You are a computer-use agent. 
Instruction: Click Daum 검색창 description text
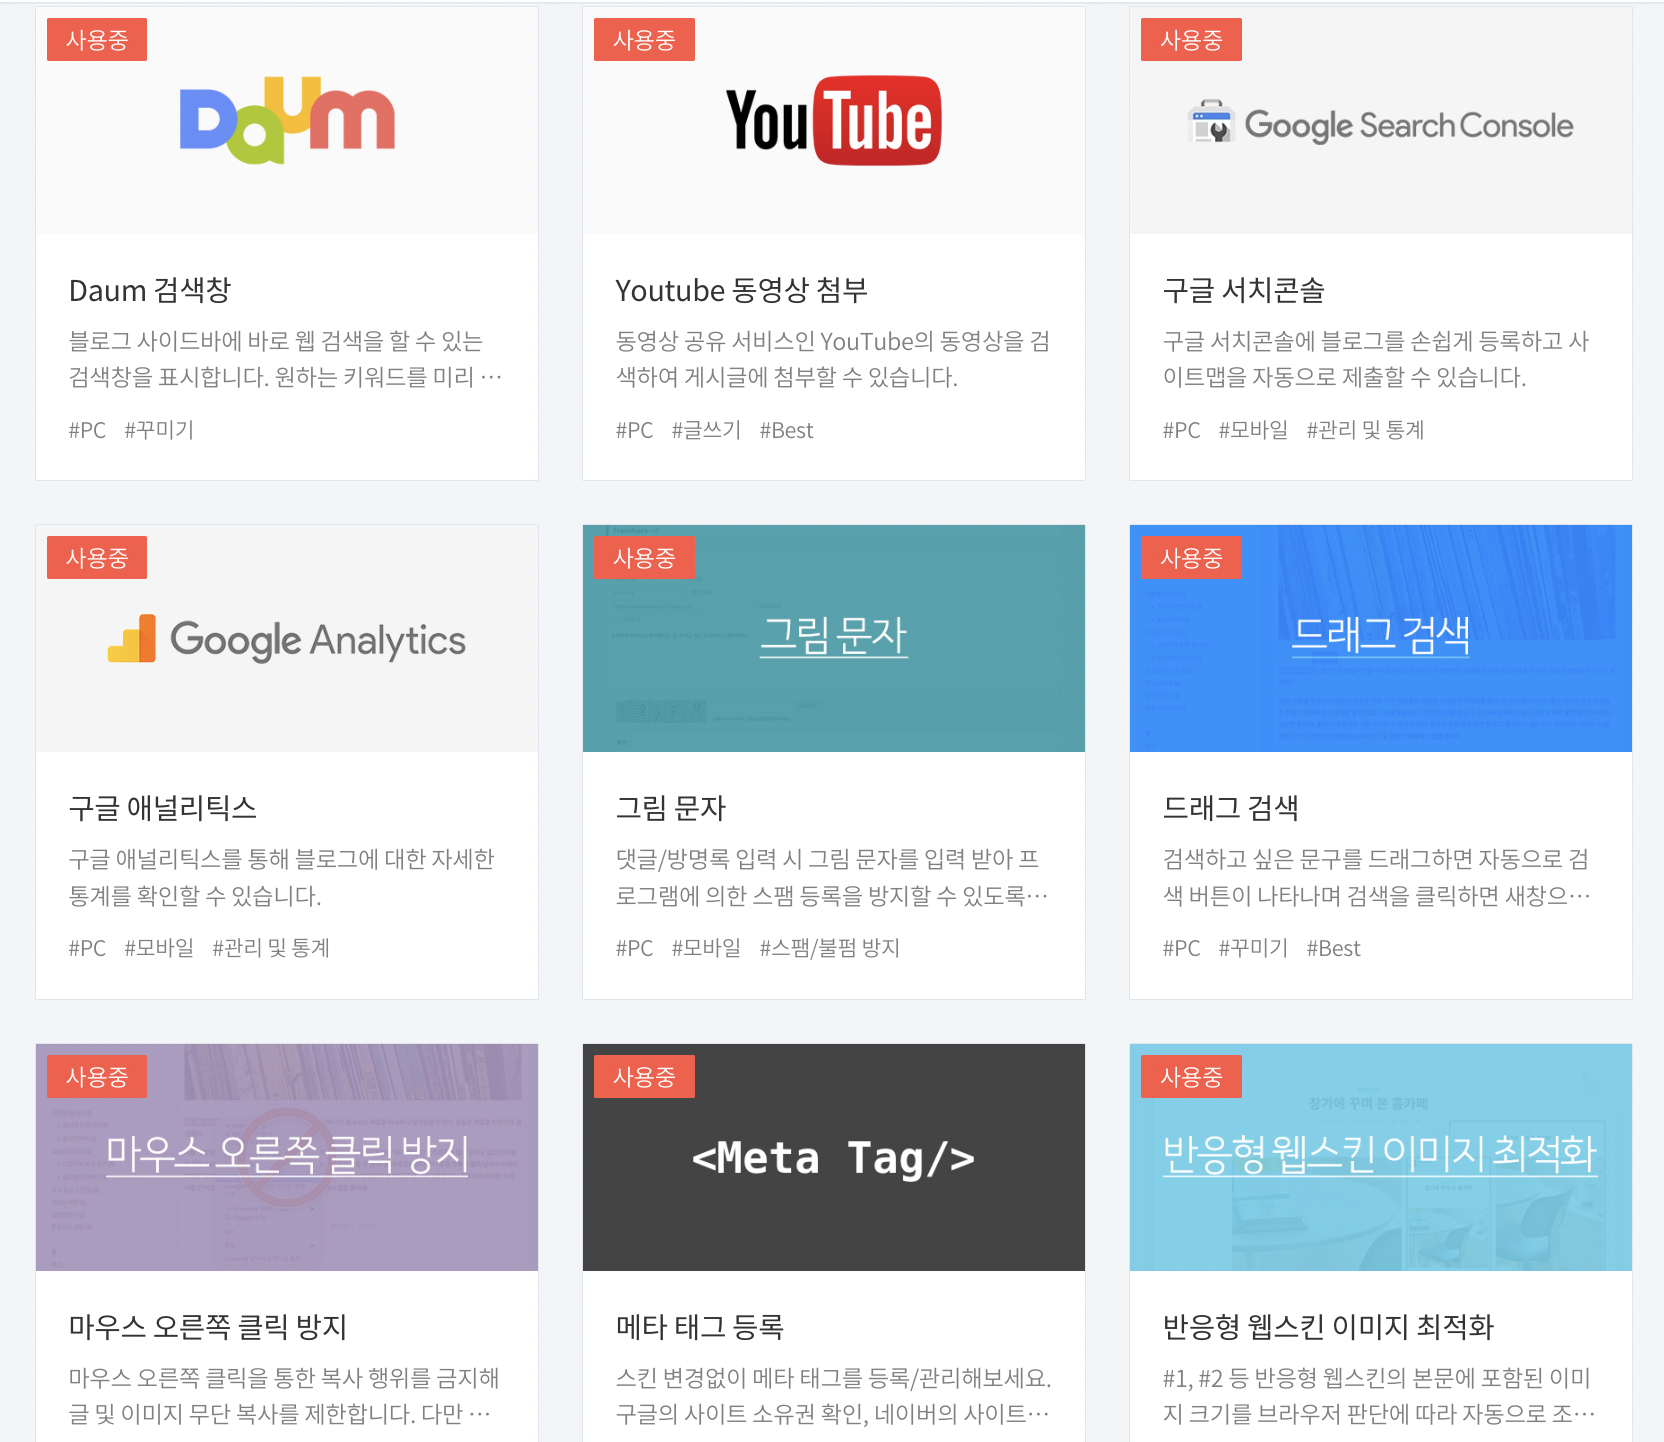pyautogui.click(x=285, y=359)
